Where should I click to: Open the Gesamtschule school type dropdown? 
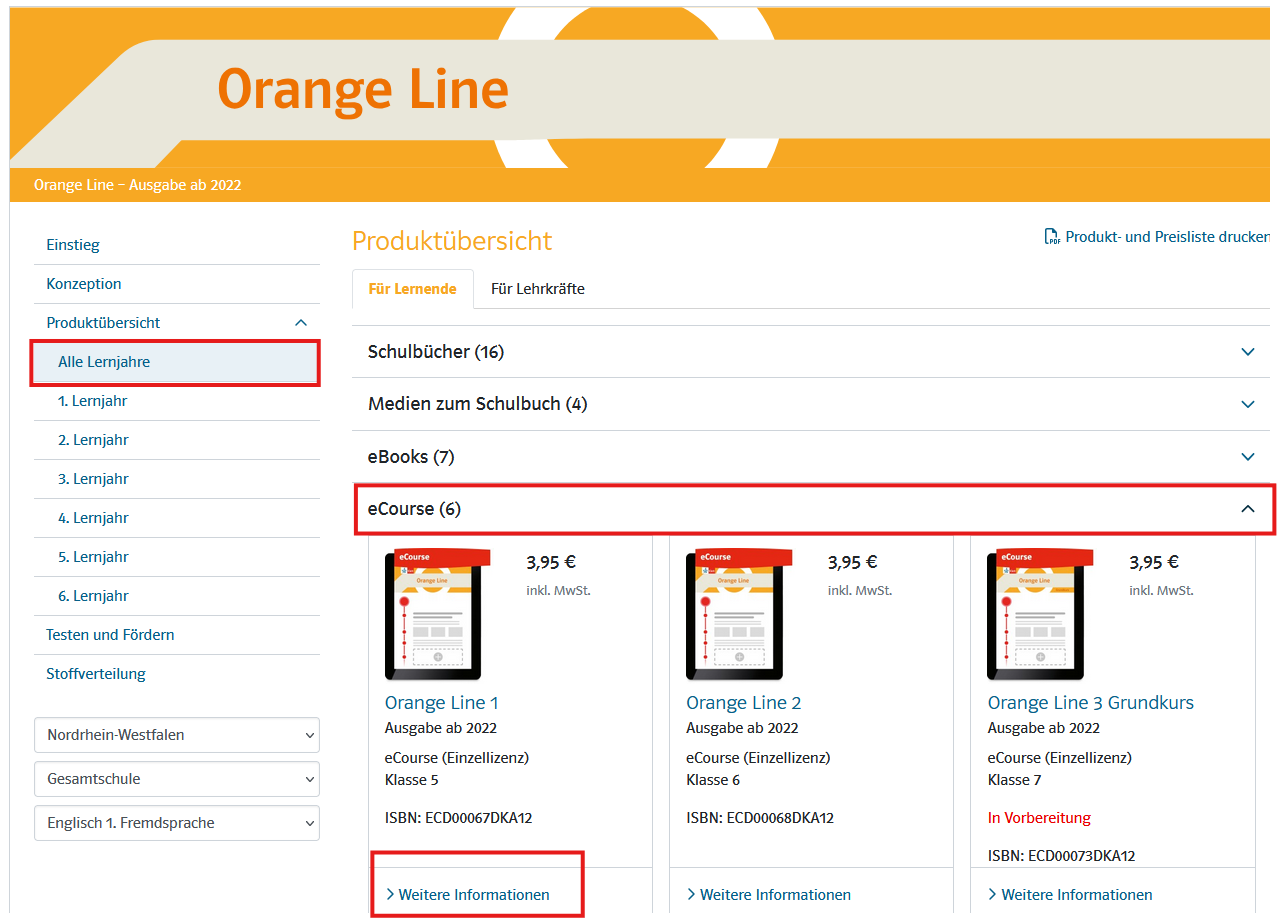click(x=177, y=779)
